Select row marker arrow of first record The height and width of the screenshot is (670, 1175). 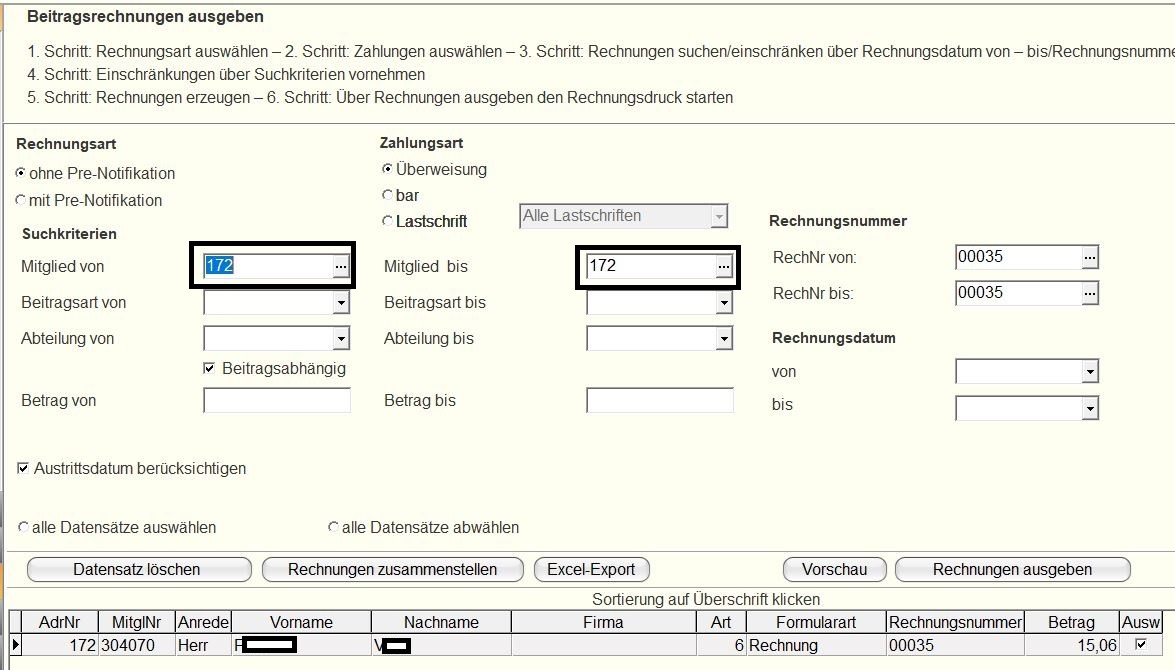[14, 645]
